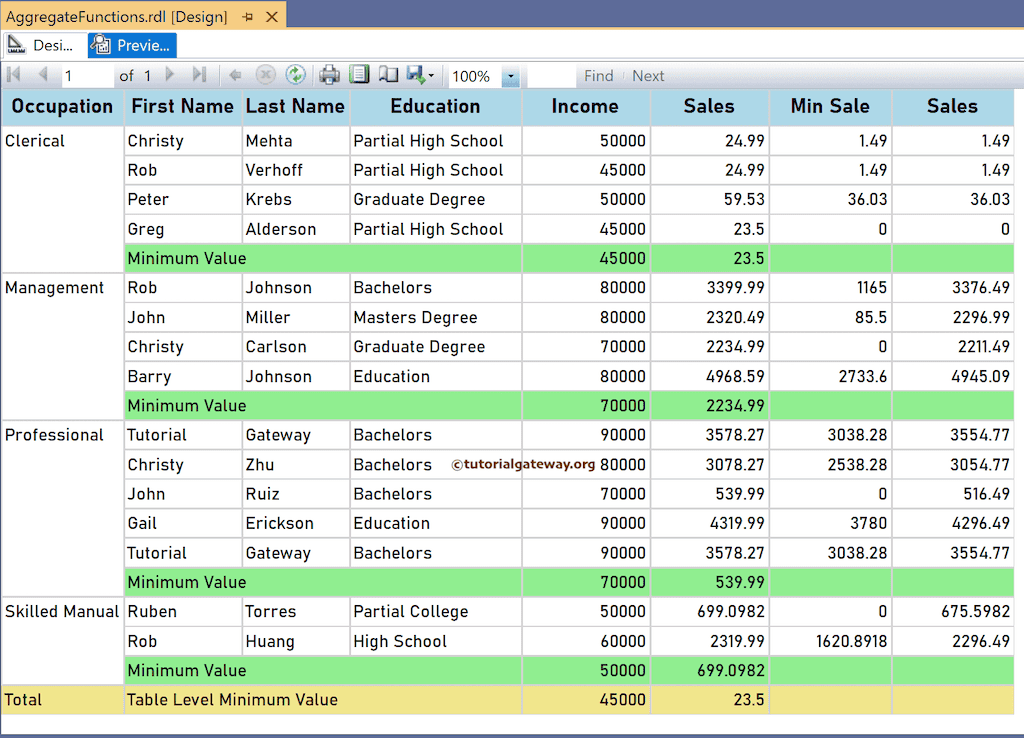Open the zoom percentage dropdown

coord(509,76)
